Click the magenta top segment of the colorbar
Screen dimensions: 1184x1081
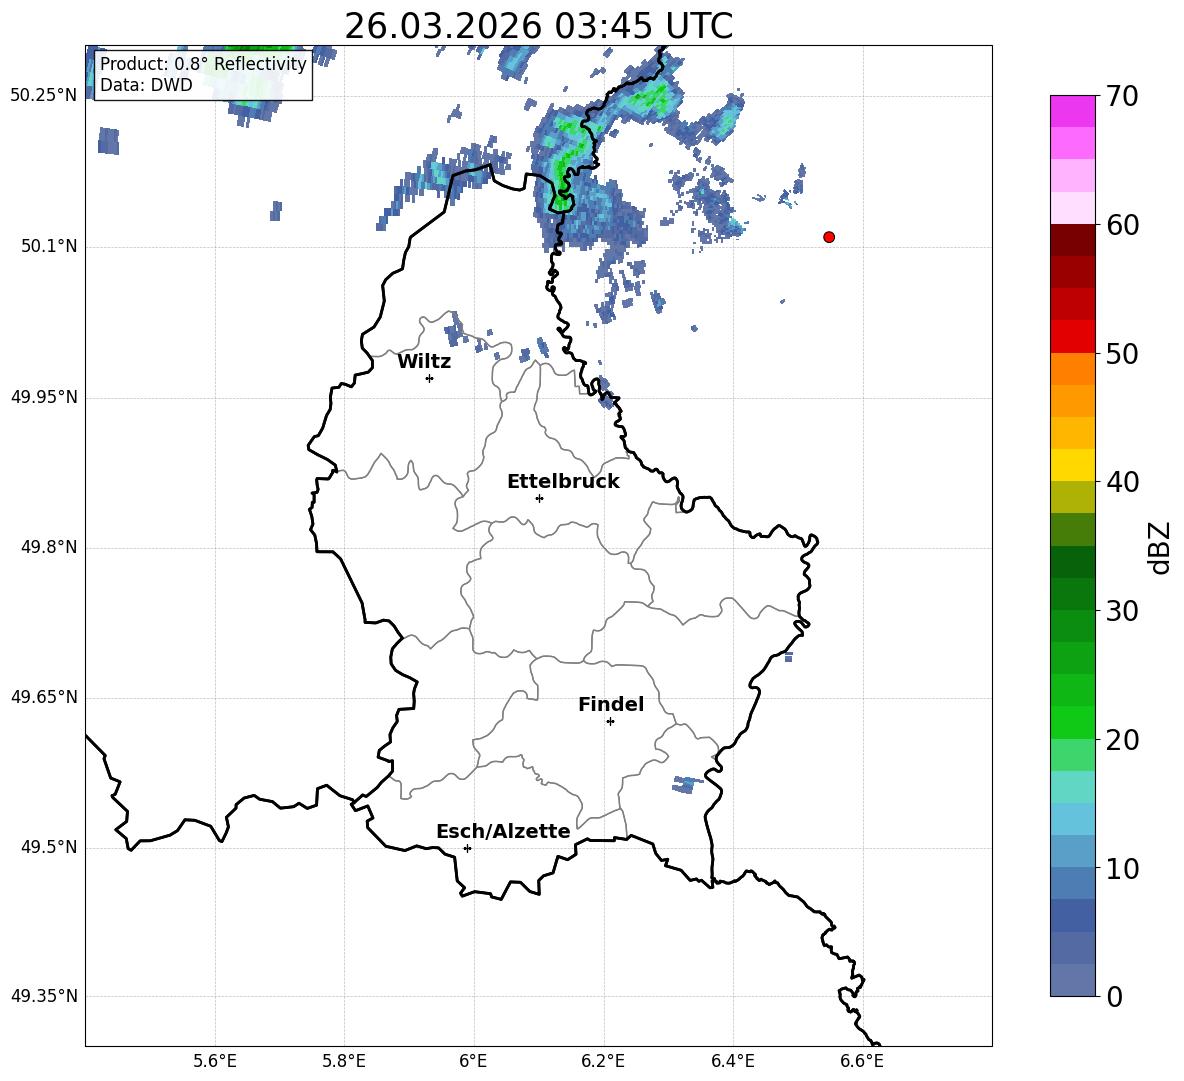click(x=1072, y=111)
